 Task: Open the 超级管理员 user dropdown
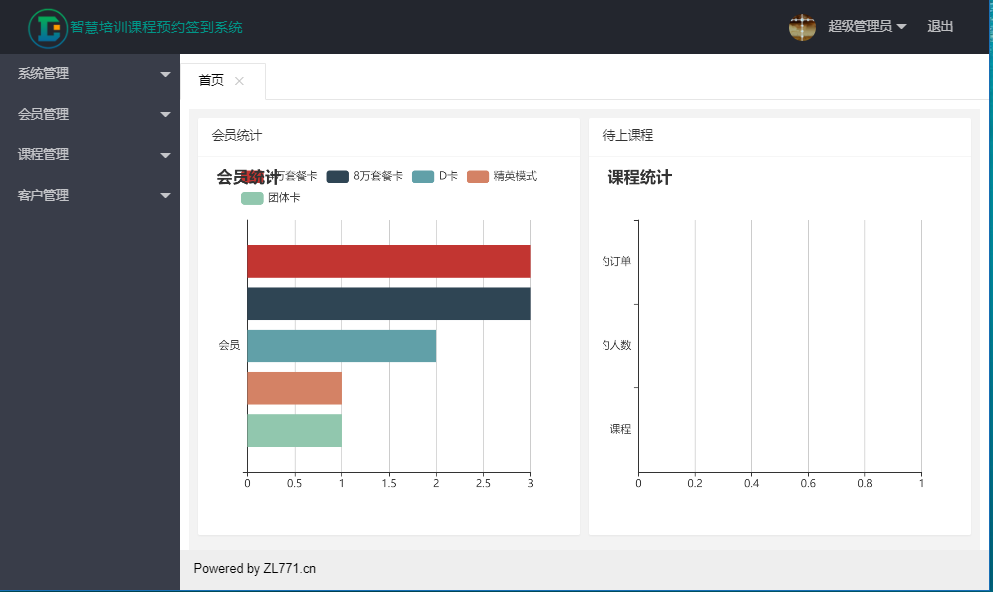(x=866, y=27)
